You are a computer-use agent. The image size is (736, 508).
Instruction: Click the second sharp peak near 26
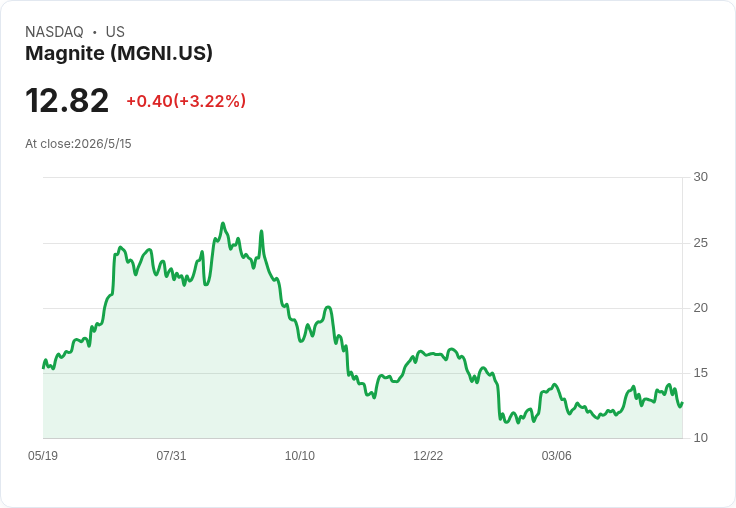[261, 231]
